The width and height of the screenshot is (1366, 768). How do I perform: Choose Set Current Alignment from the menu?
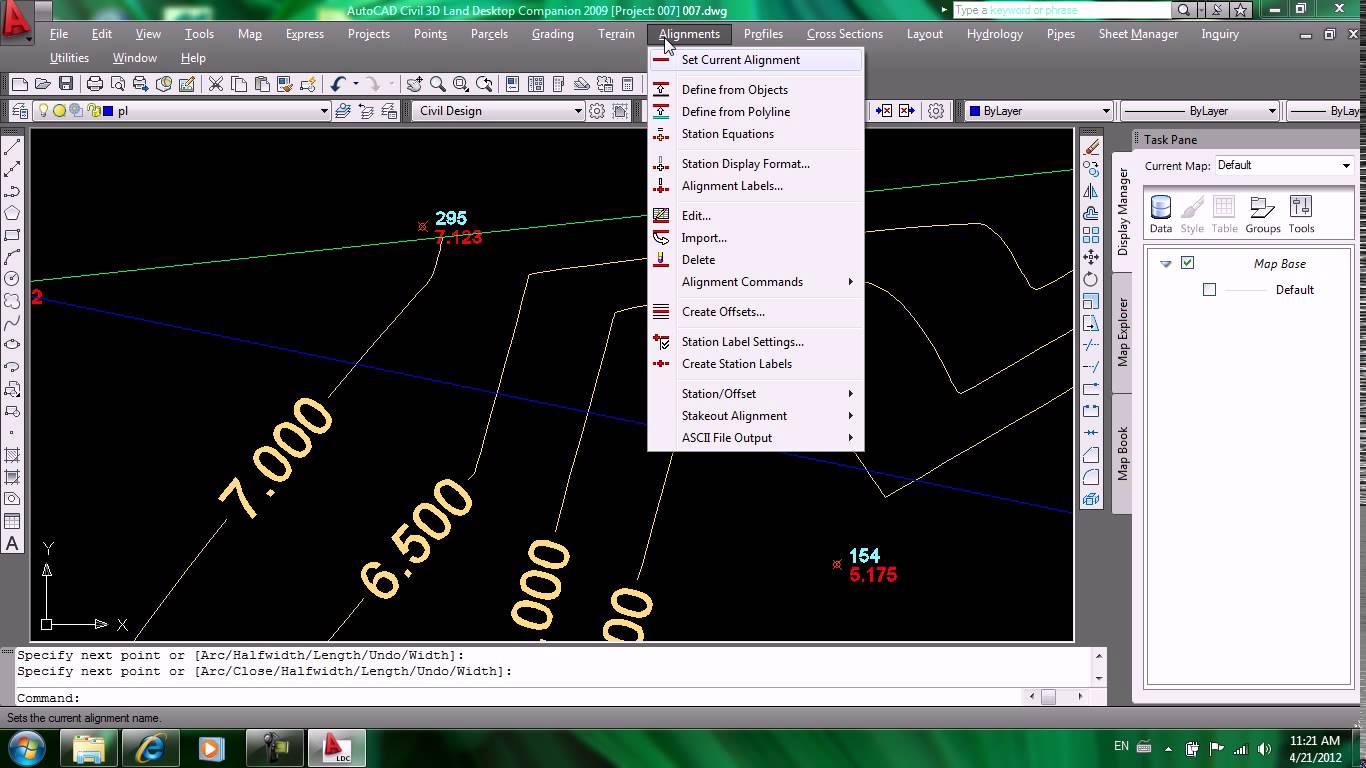point(740,60)
